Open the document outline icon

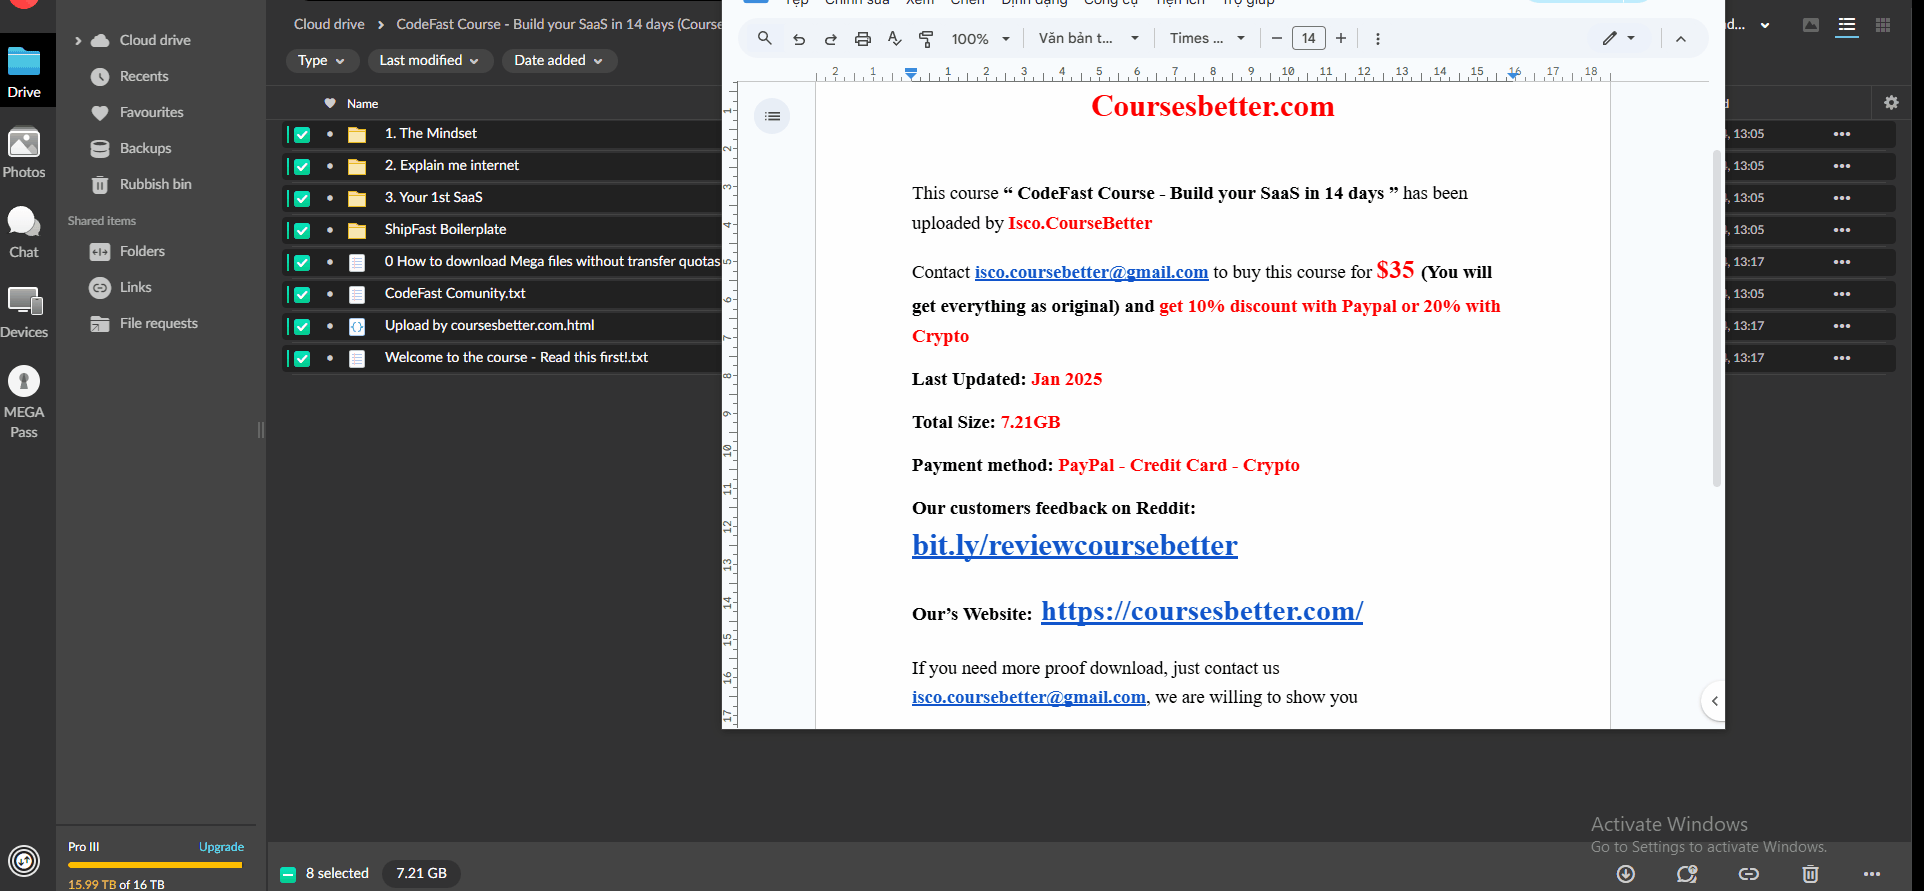[772, 116]
